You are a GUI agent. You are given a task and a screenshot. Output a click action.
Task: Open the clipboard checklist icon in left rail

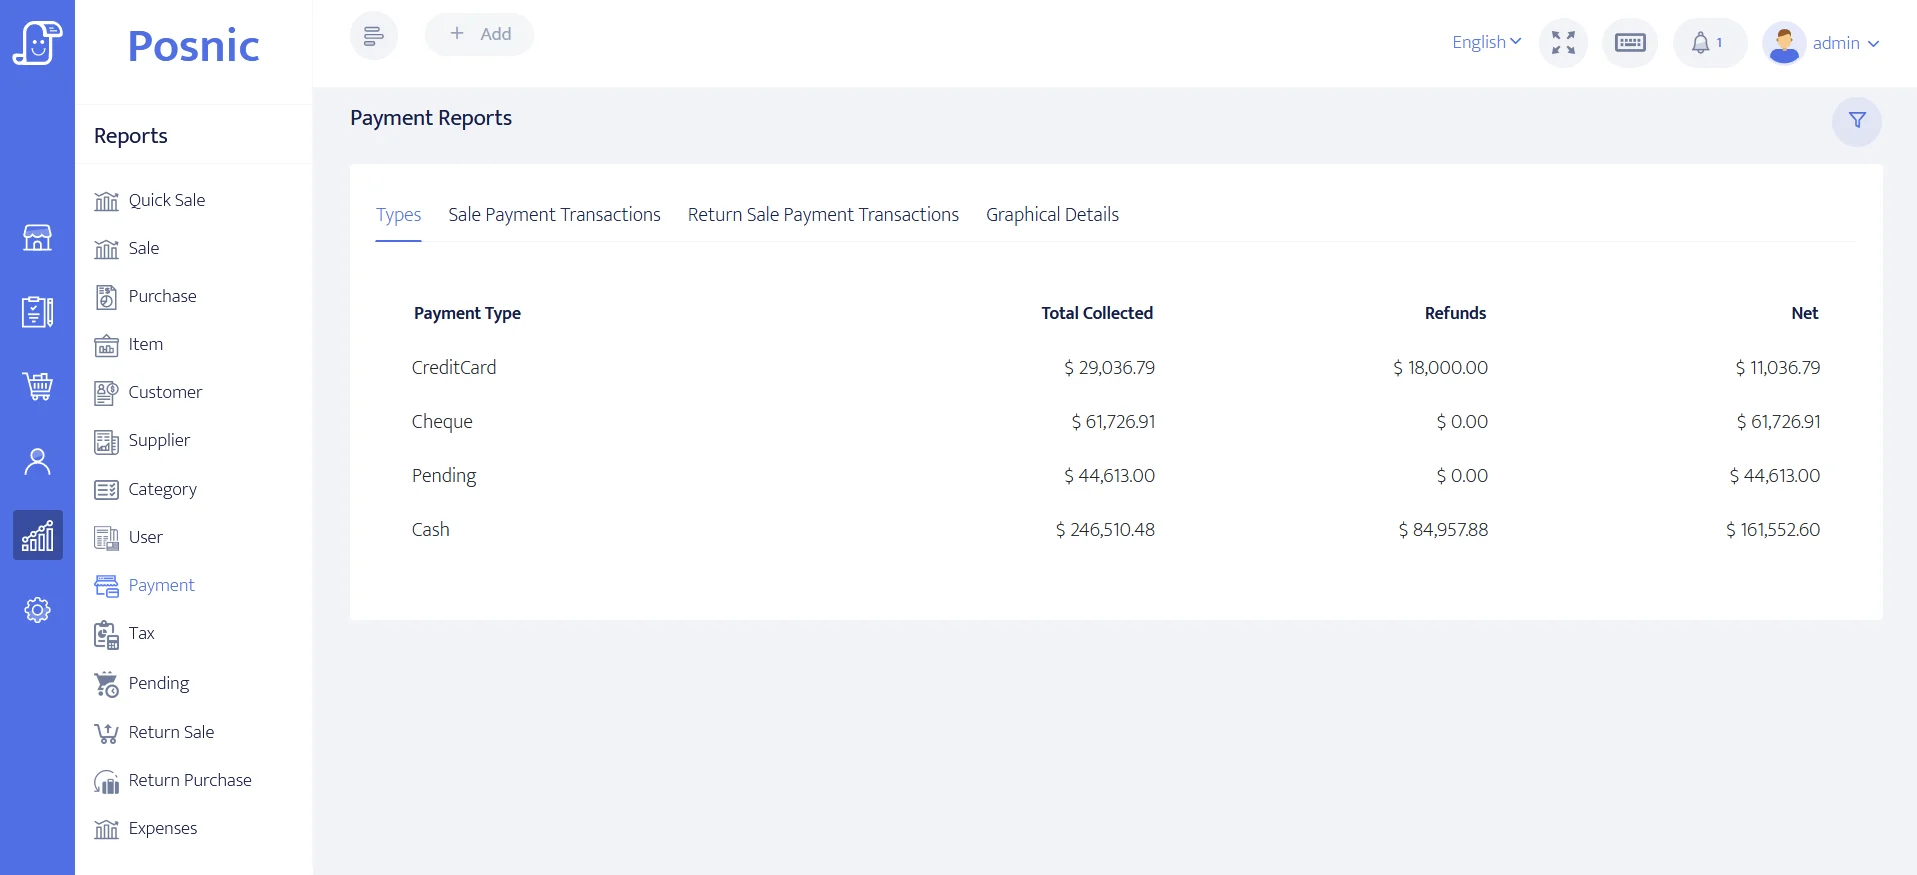37,312
